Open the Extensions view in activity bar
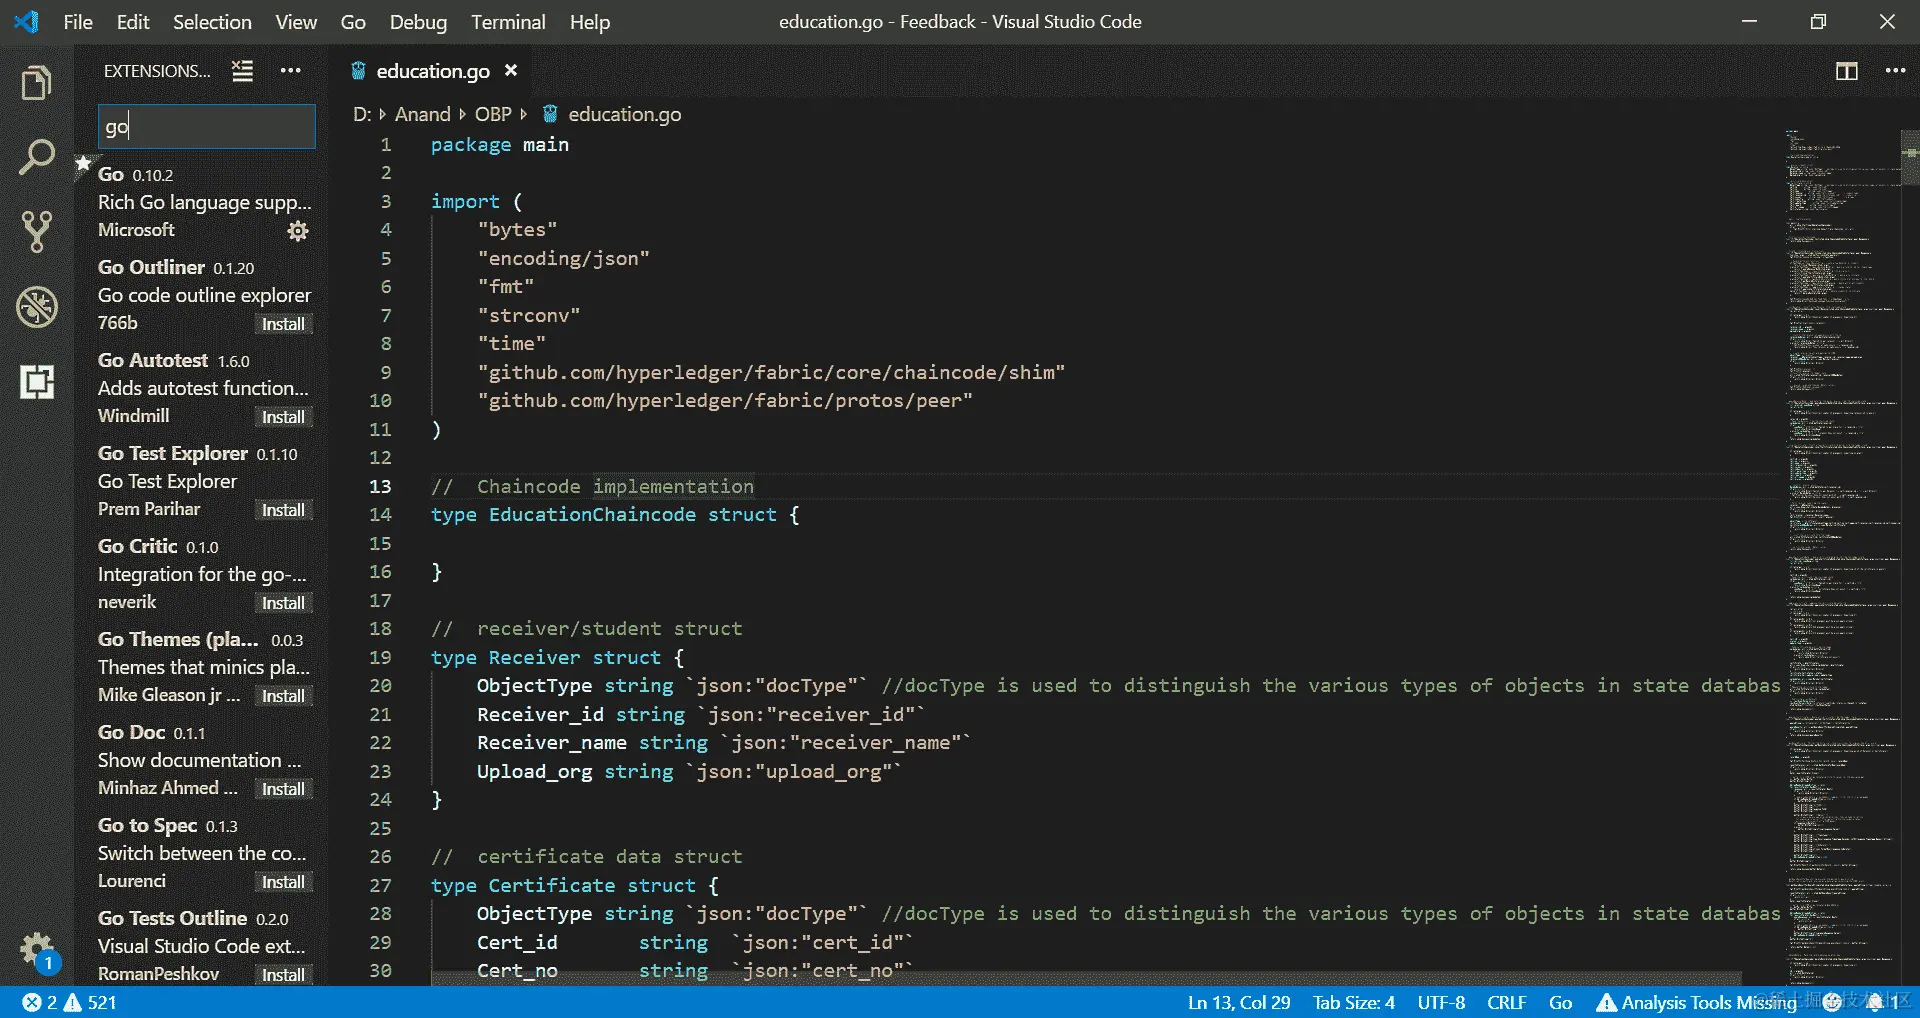Screen dimensions: 1920x1018 click(x=37, y=382)
